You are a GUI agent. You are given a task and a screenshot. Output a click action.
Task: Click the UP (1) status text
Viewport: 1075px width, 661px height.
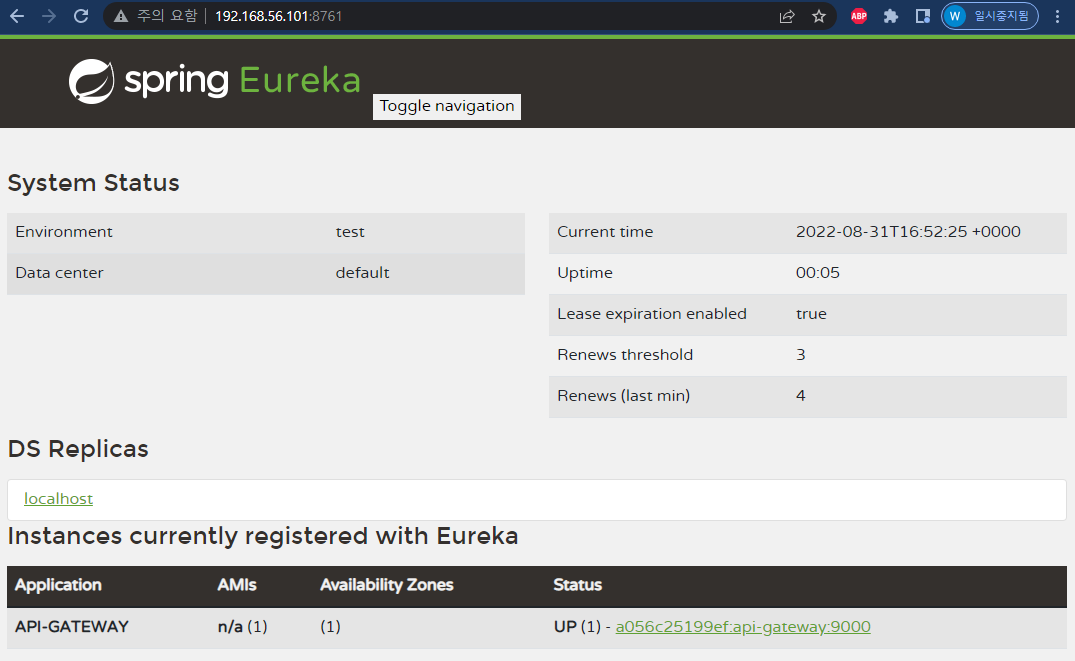coord(577,627)
